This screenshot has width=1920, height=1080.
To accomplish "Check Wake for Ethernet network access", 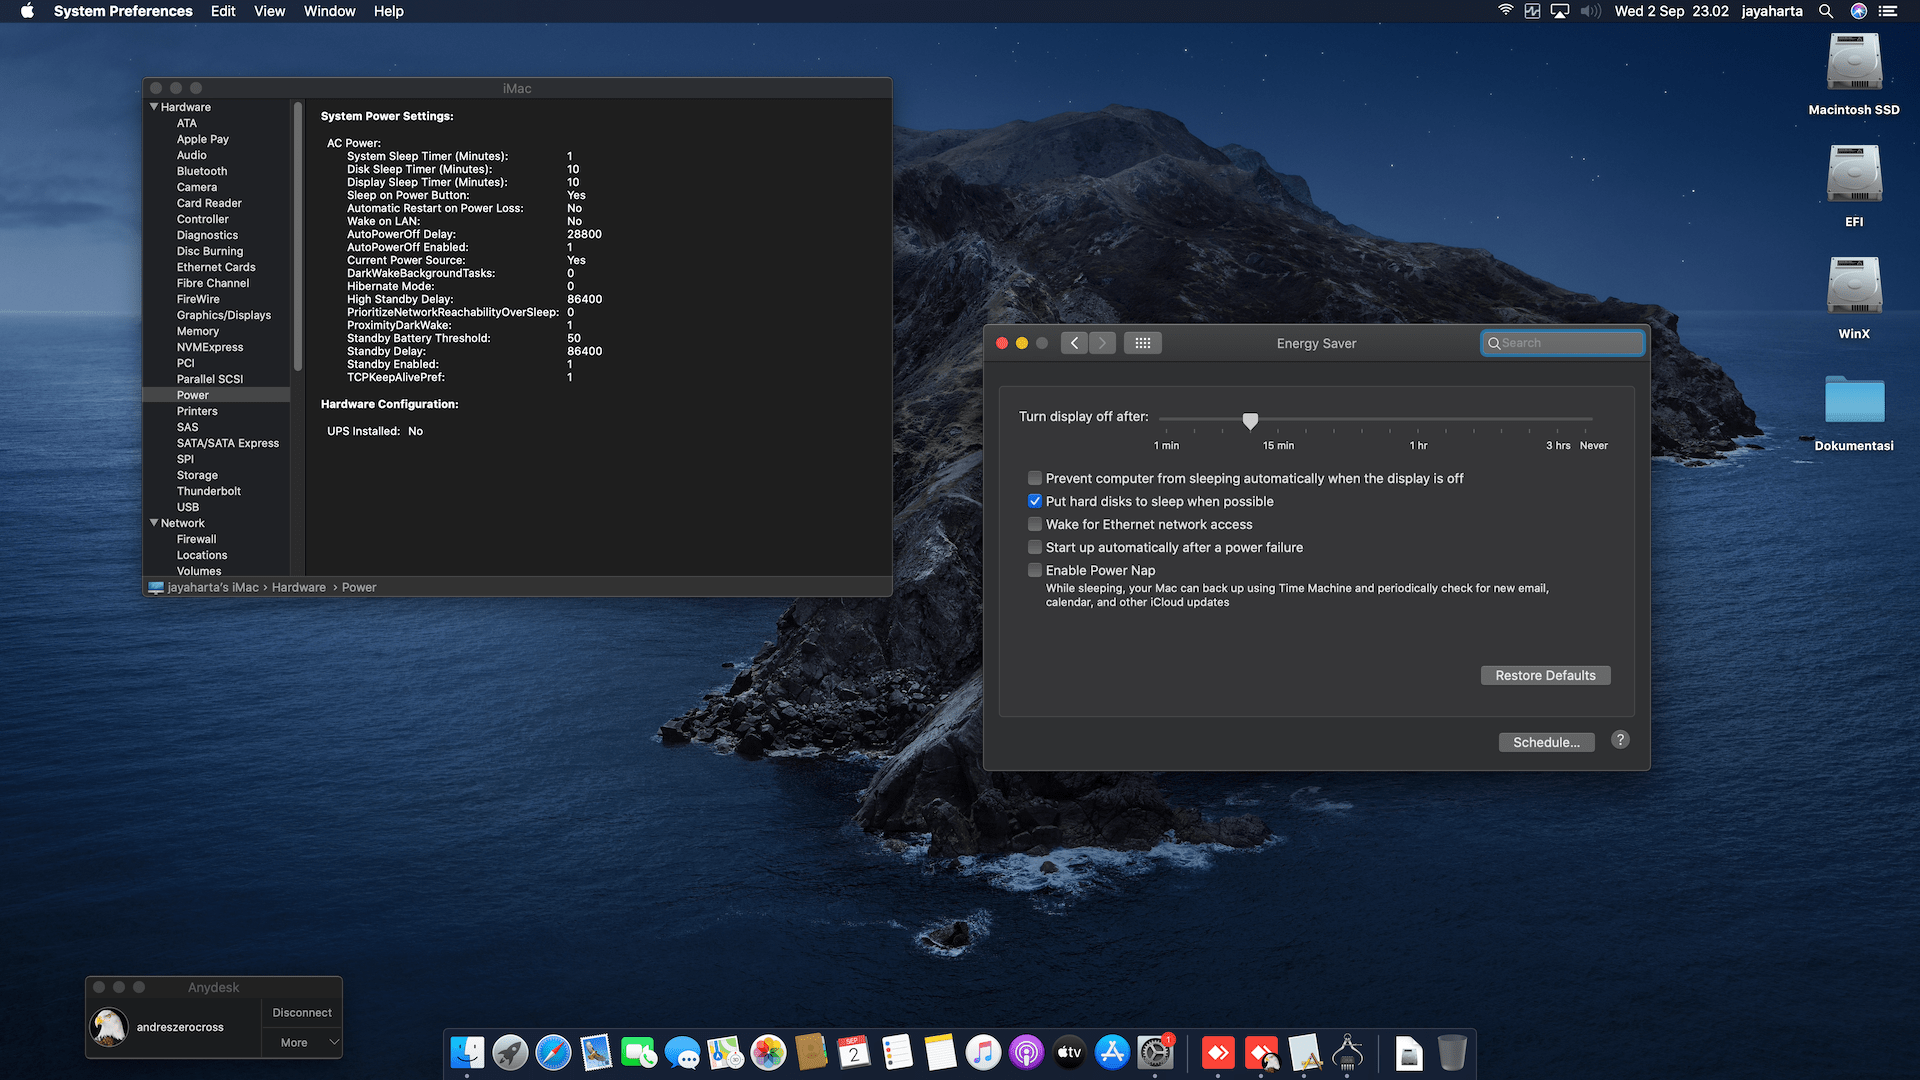I will coord(1035,524).
